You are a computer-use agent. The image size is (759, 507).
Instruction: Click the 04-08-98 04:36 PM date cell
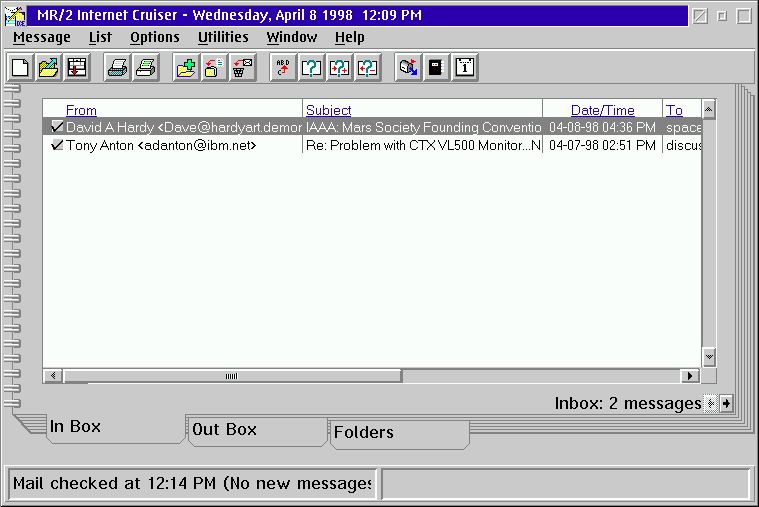(602, 127)
